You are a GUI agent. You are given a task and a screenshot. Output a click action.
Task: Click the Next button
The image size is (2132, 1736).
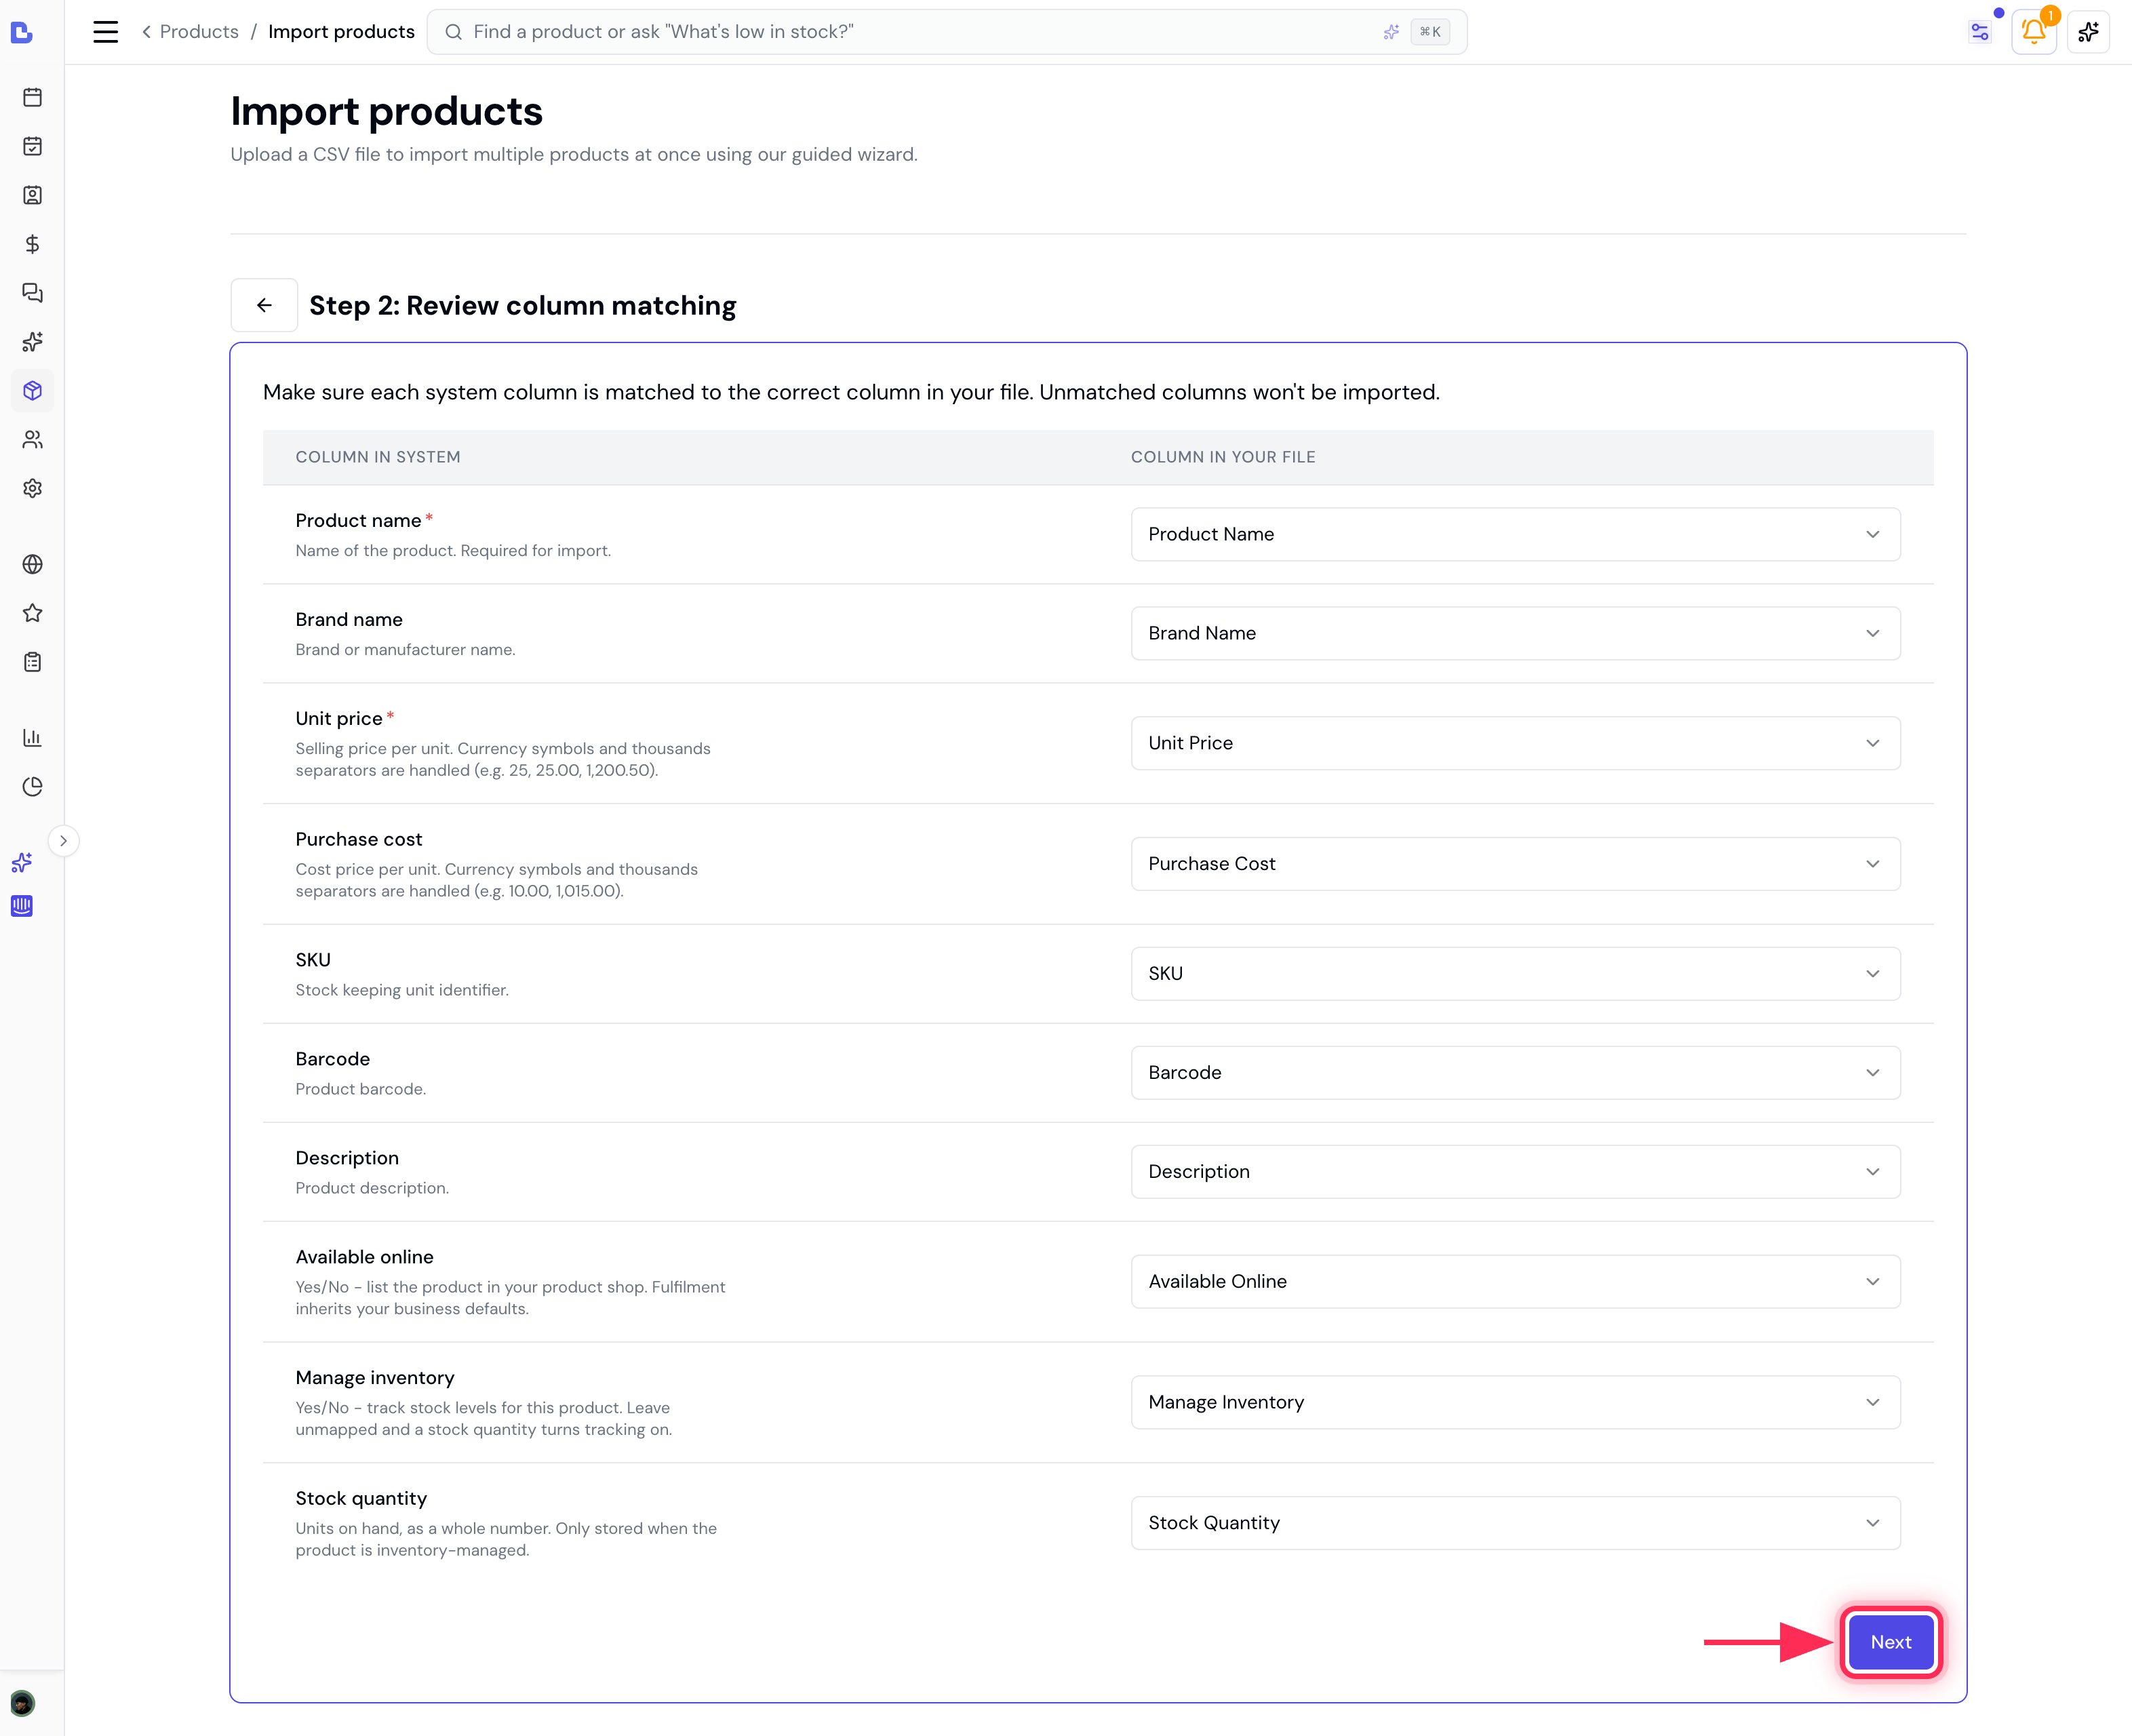tap(1890, 1642)
